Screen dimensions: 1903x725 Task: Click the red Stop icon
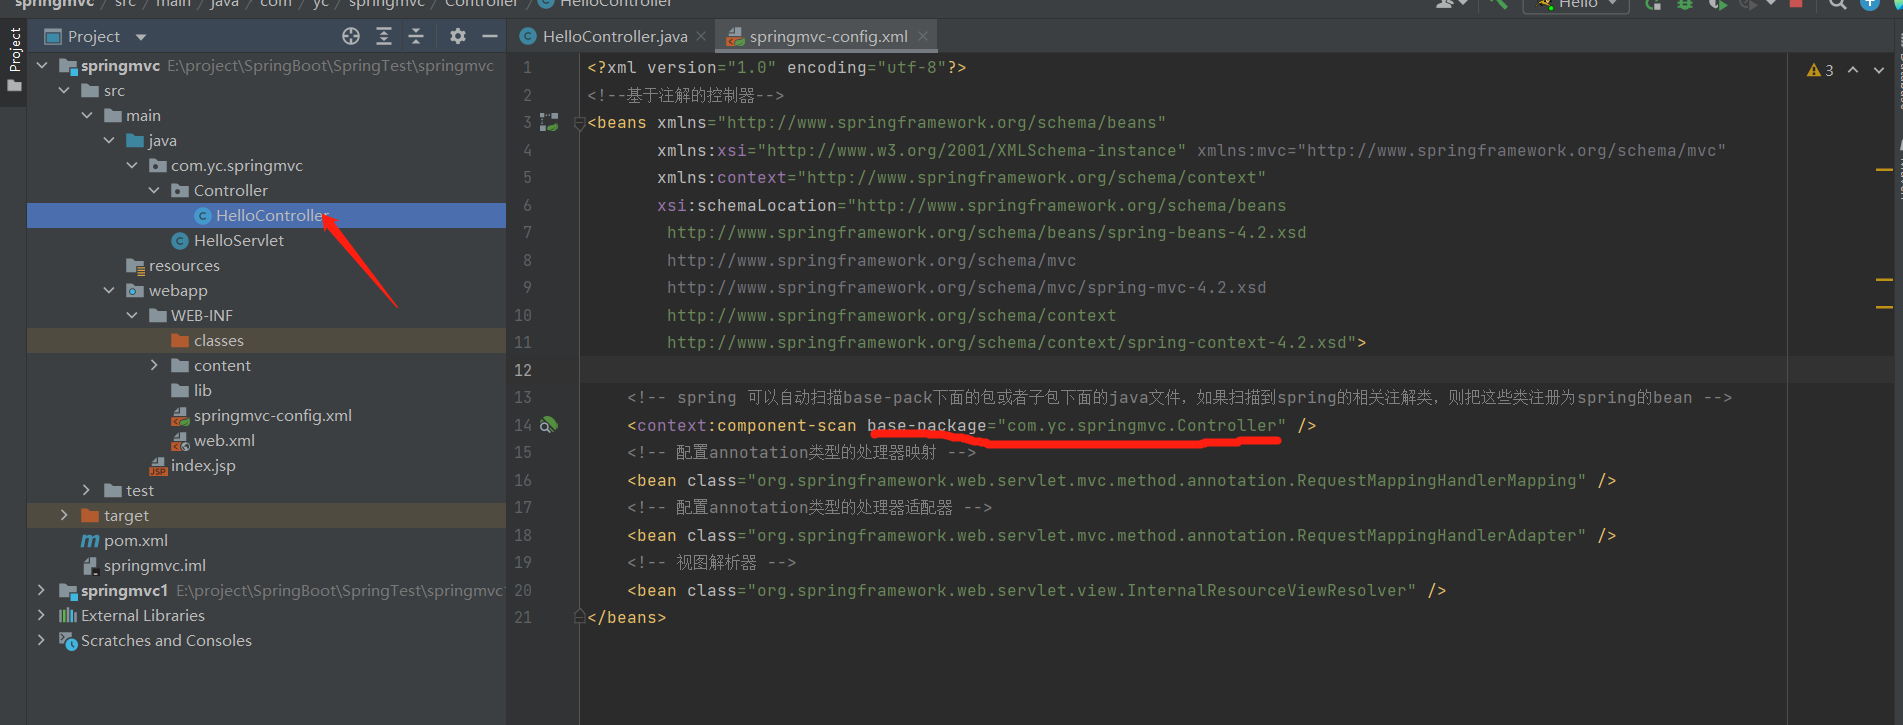[1796, 4]
